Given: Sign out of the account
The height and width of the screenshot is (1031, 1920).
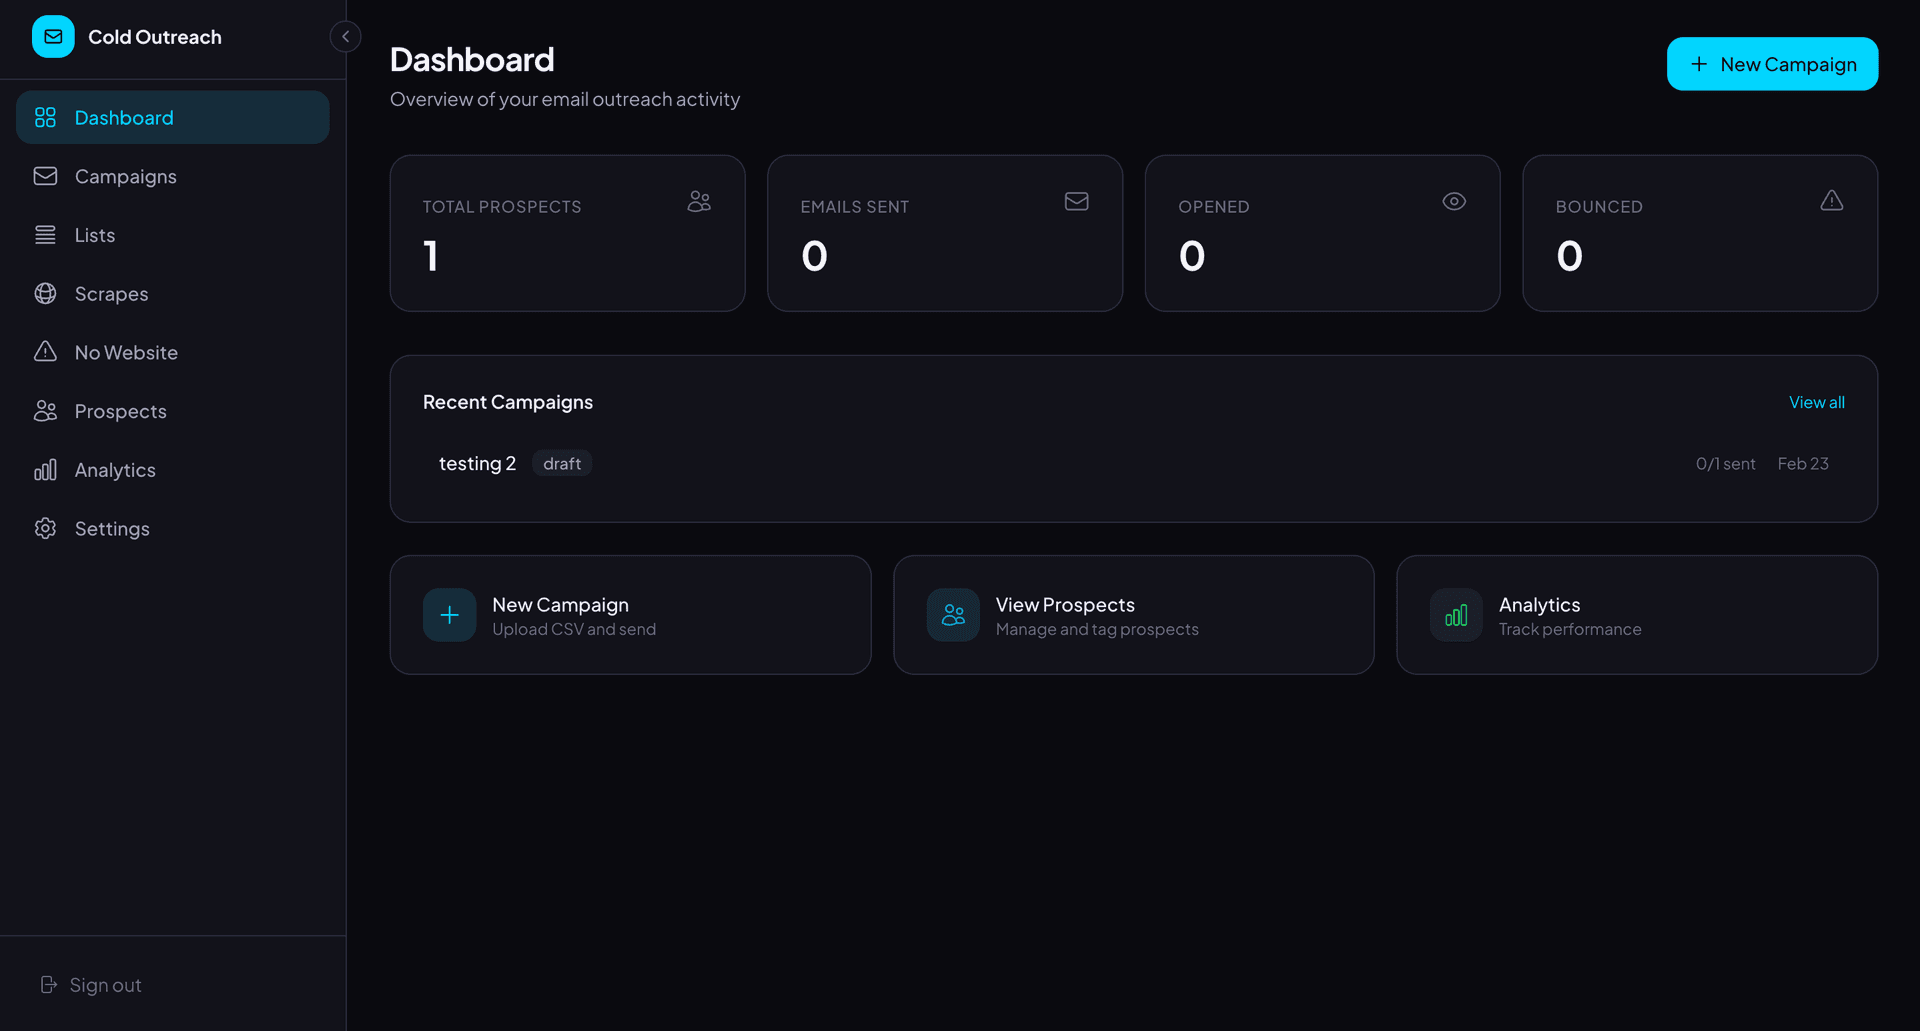Looking at the screenshot, I should tap(91, 985).
